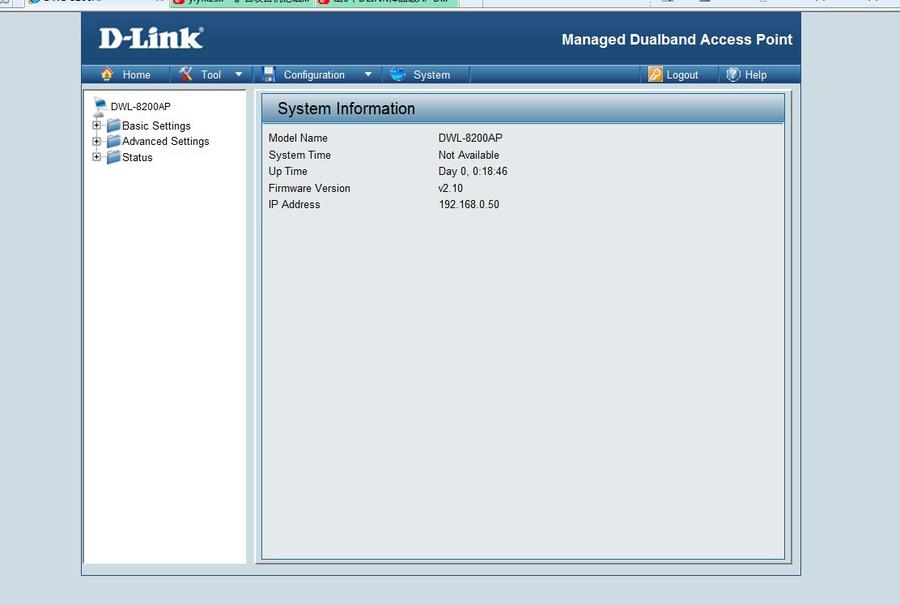Click the Model Name label

click(x=298, y=138)
